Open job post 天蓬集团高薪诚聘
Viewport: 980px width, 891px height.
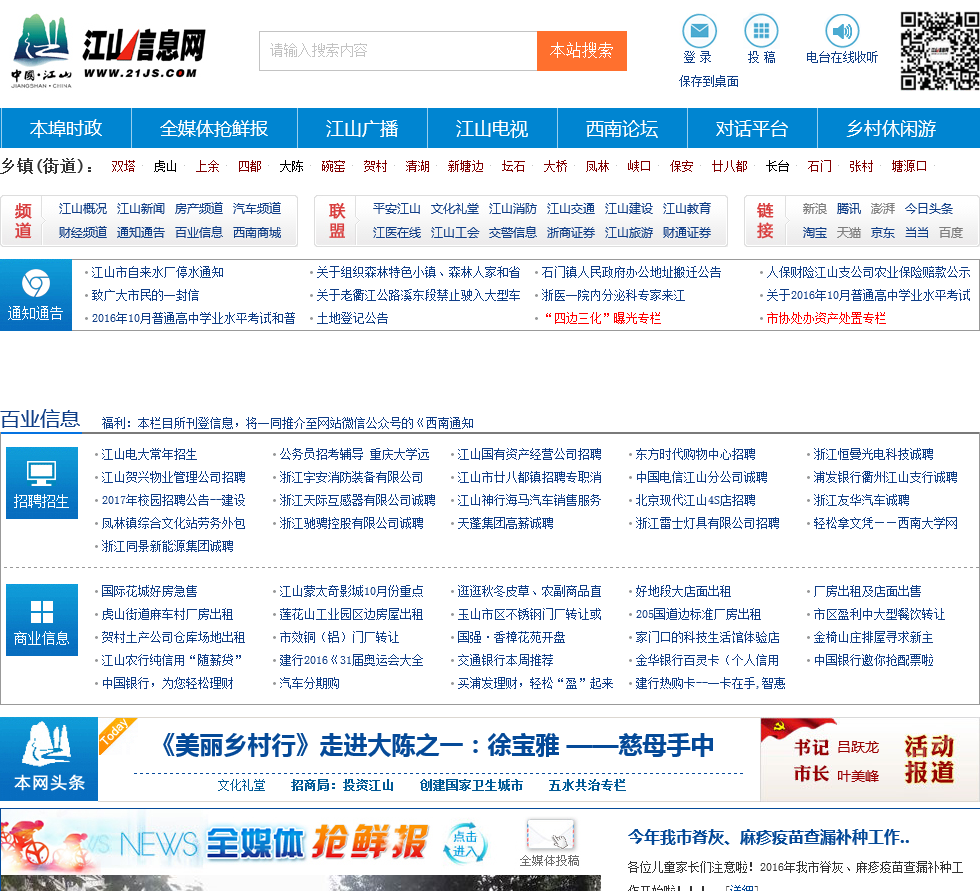point(505,524)
